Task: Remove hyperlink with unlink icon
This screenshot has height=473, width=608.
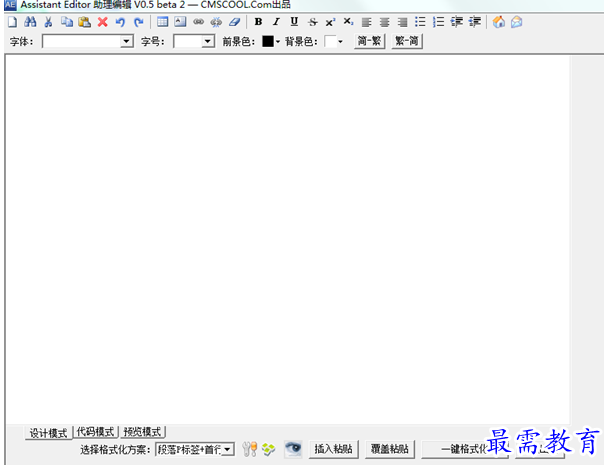Action: [216, 22]
